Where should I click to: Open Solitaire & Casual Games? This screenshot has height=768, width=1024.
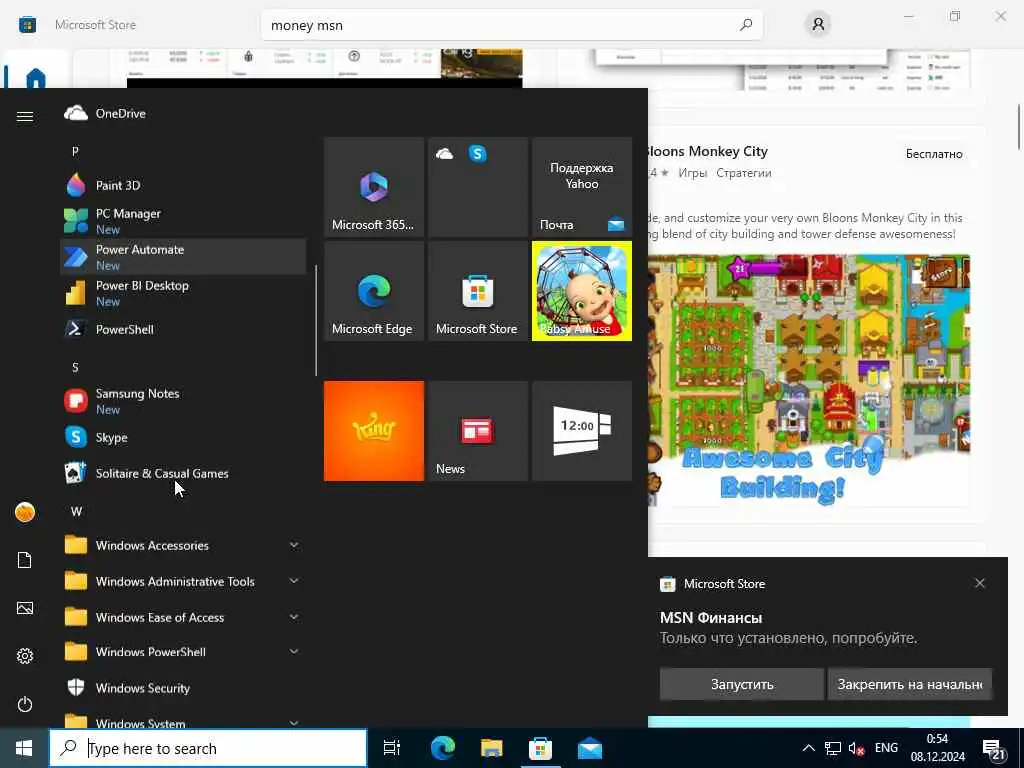click(183, 473)
